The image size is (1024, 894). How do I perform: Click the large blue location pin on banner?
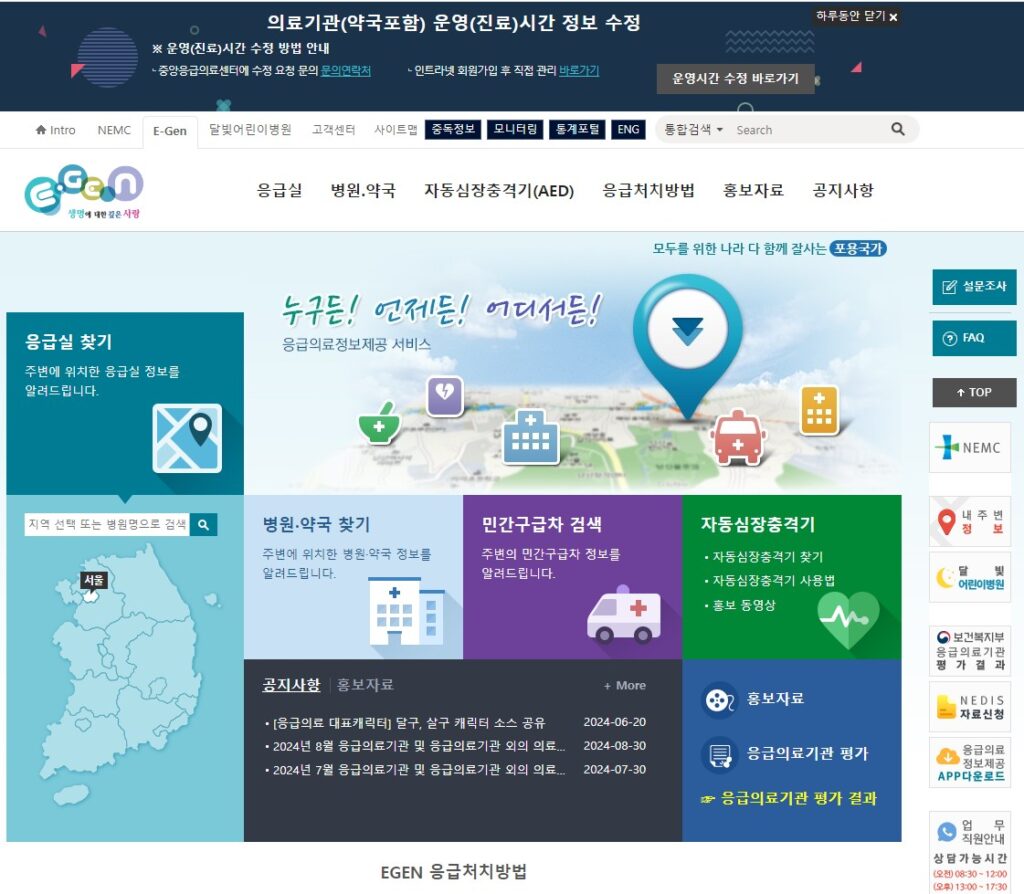click(688, 346)
